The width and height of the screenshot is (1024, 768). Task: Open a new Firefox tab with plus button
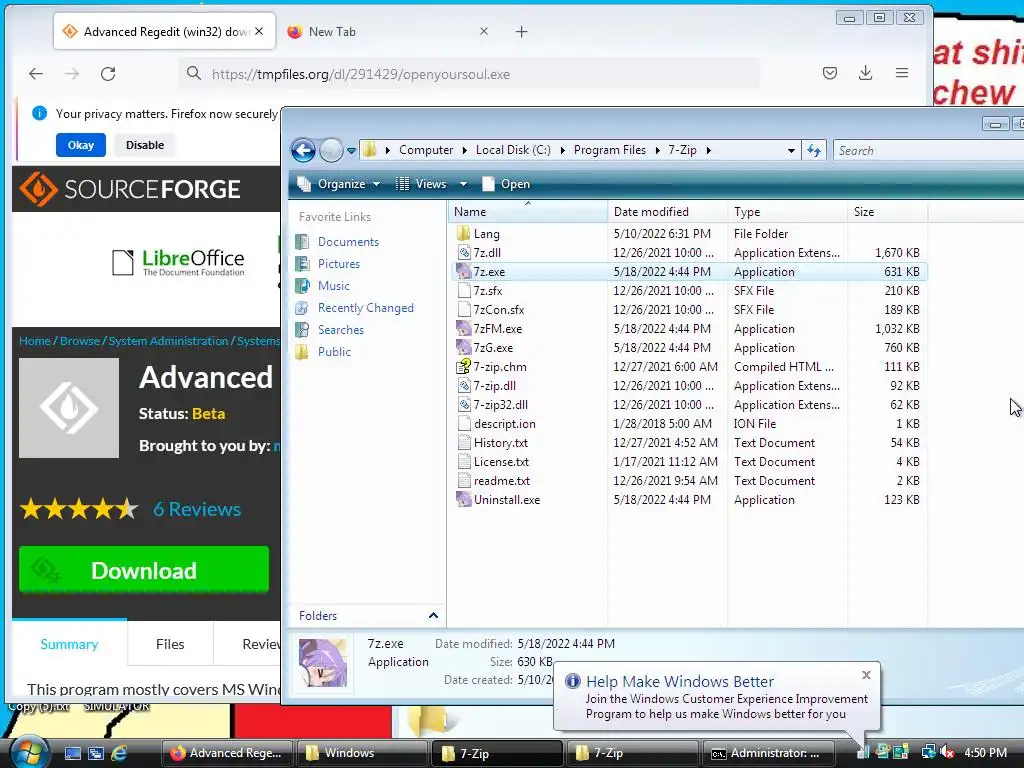[x=521, y=31]
